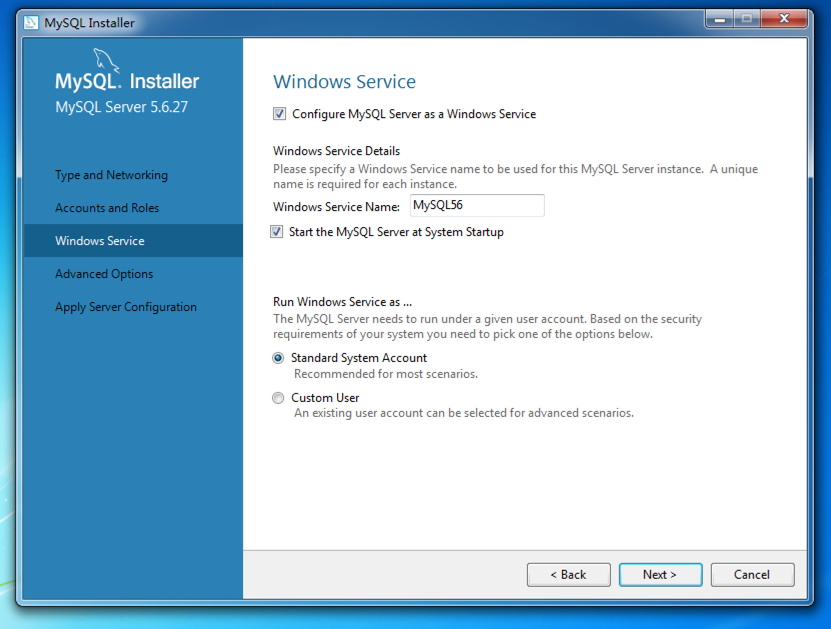Open the Accounts and Roles step

pos(107,208)
